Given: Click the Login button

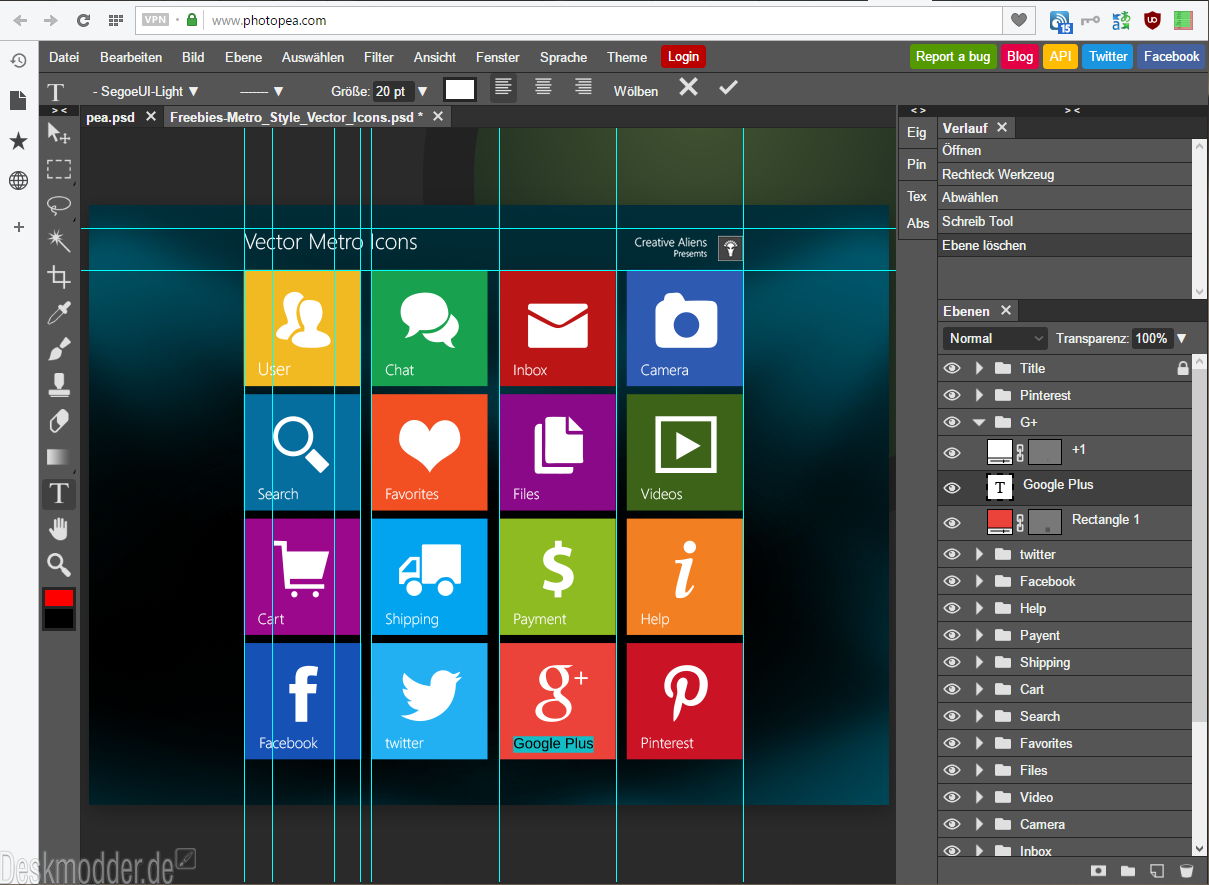Looking at the screenshot, I should (683, 57).
